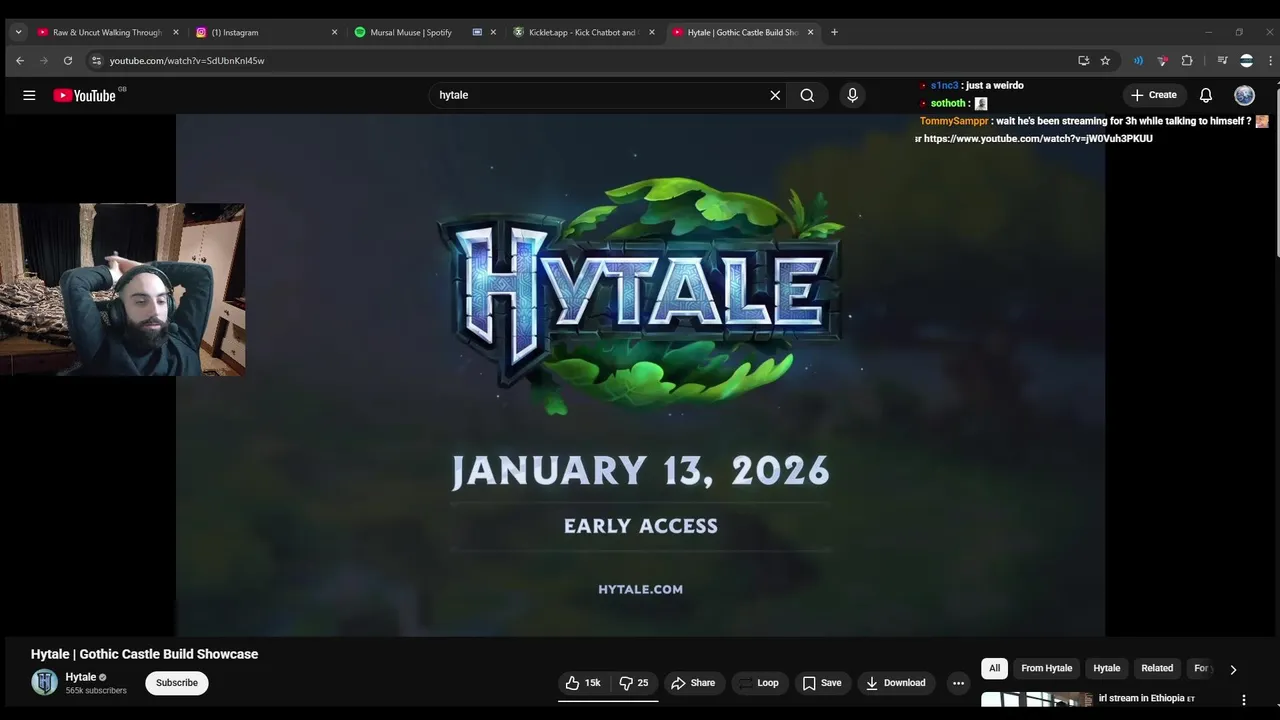Open the browser media control icon
The width and height of the screenshot is (1280, 720).
coord(1222,61)
